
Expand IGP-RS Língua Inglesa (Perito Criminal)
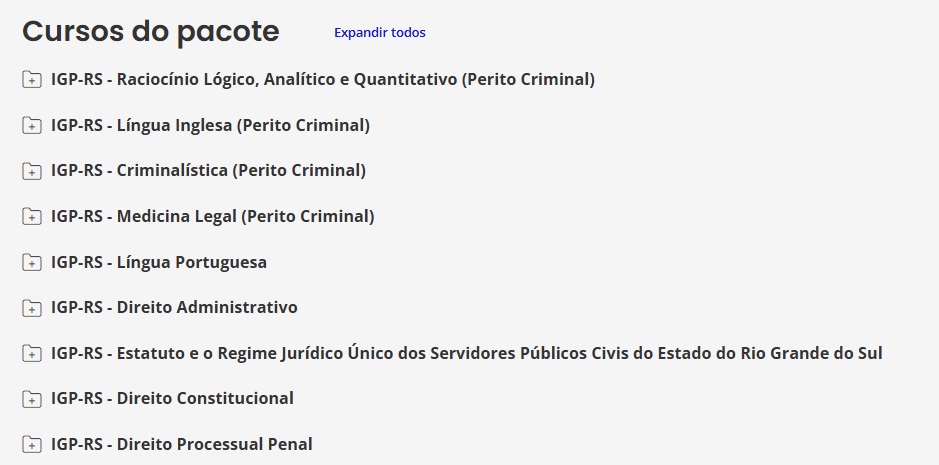pos(210,125)
